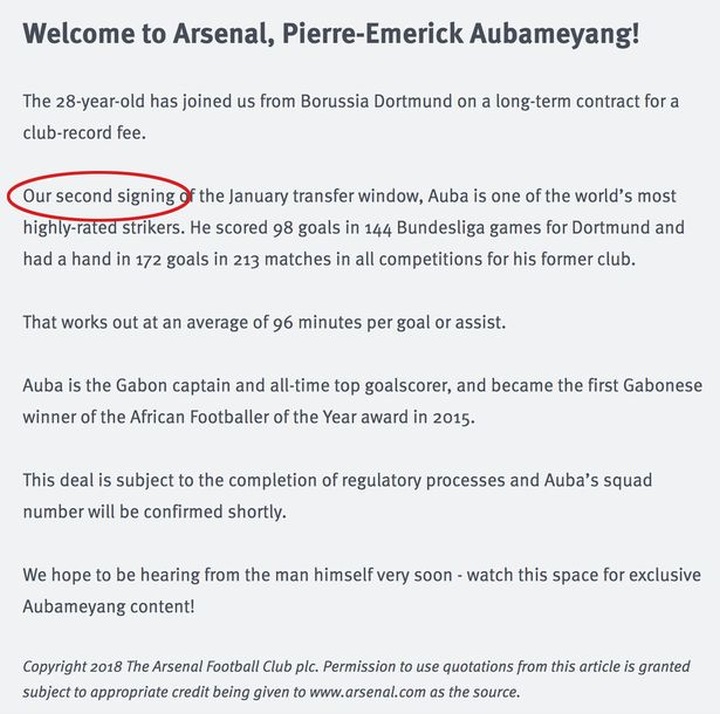The height and width of the screenshot is (714, 720).
Task: Click 'The Arsenal Football Club plc' text
Action: pyautogui.click(x=222, y=666)
